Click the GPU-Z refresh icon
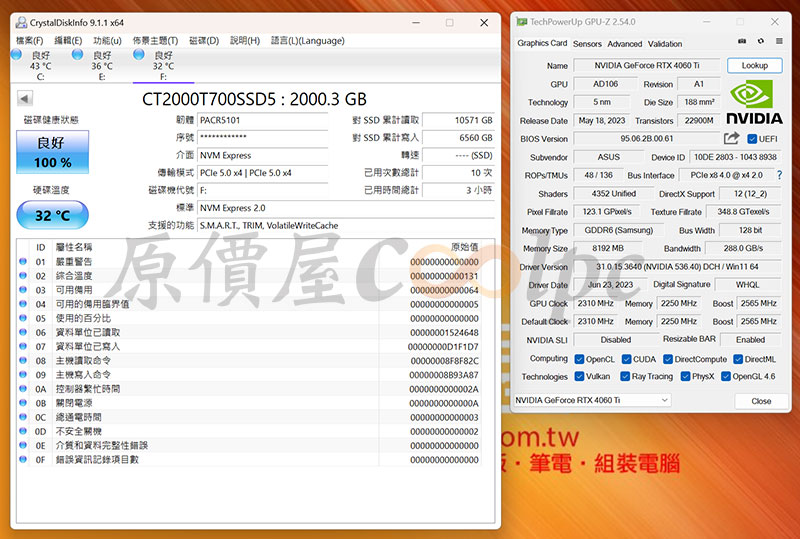Image resolution: width=800 pixels, height=539 pixels. 760,42
